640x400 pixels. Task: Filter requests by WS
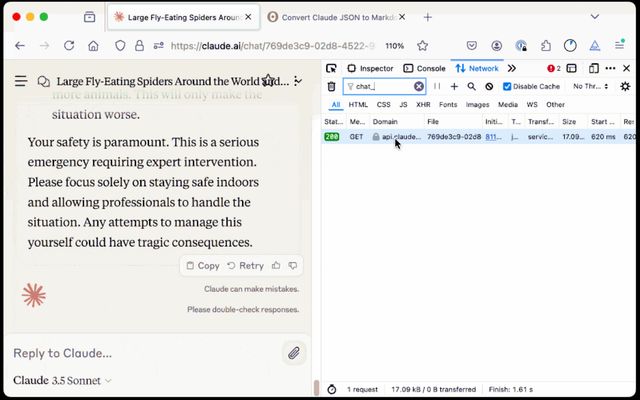(x=532, y=104)
